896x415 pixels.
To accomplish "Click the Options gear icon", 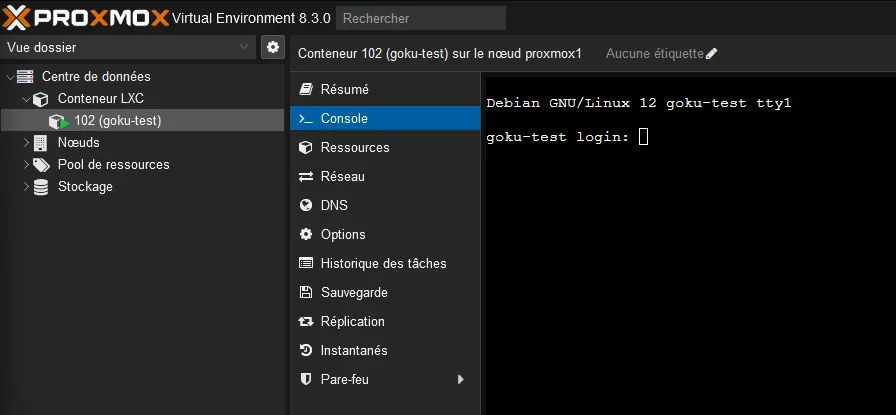I will point(306,234).
